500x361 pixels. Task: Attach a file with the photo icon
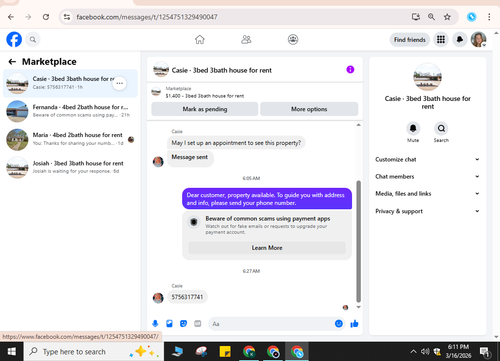click(x=169, y=324)
